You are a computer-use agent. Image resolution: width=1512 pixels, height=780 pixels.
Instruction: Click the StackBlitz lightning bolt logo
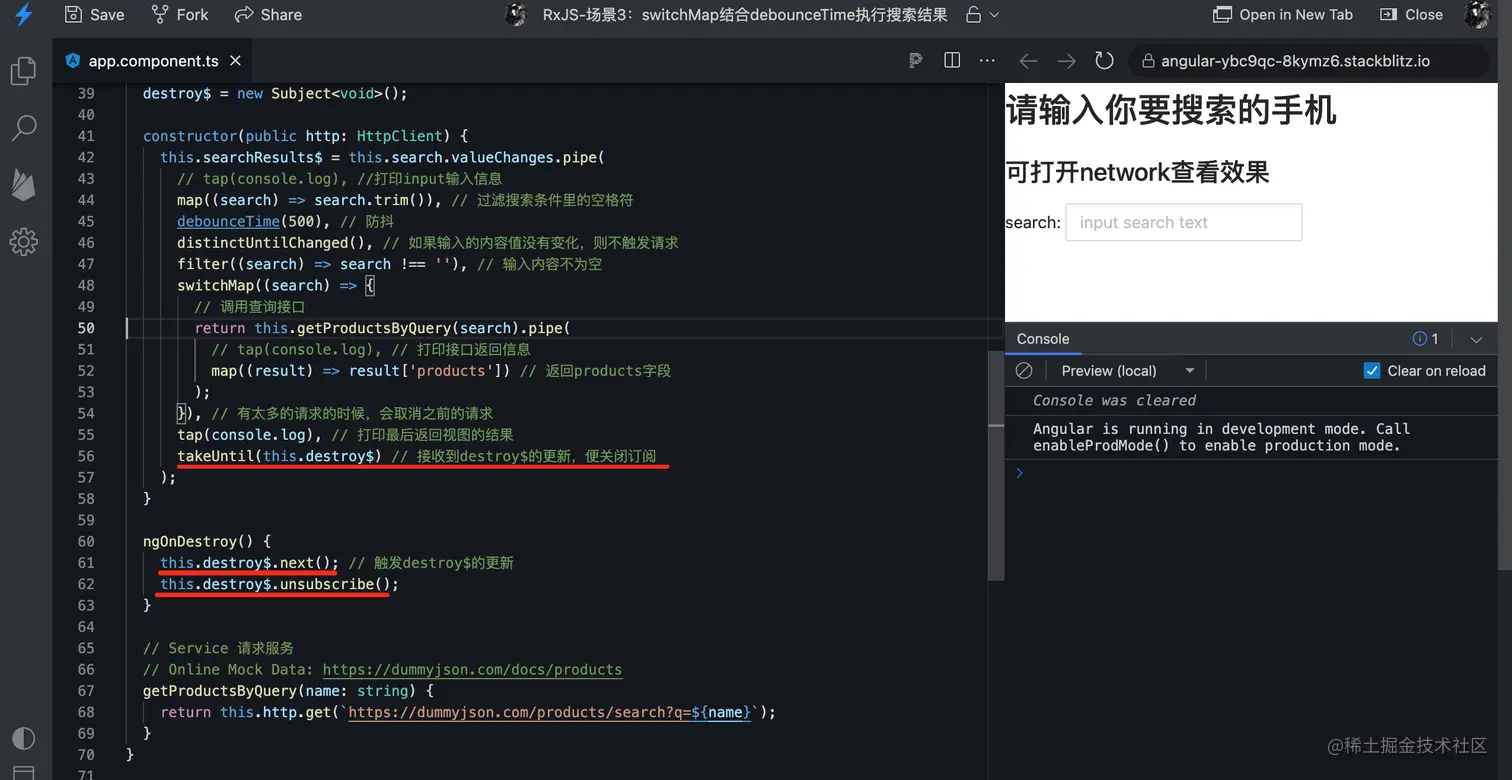pos(24,15)
